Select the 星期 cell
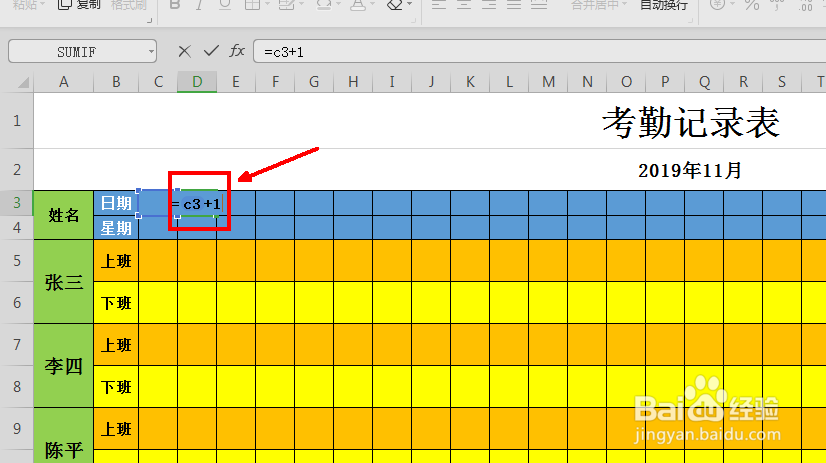The width and height of the screenshot is (826, 463). [x=116, y=228]
